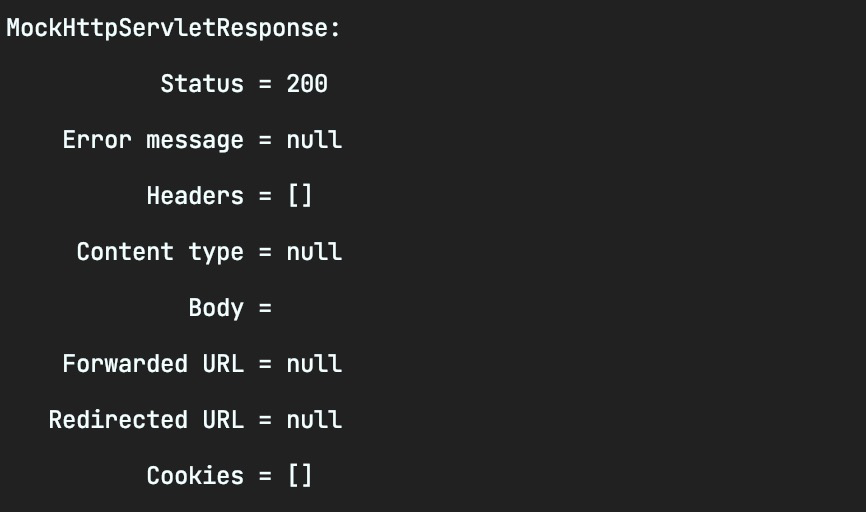Click the Status label

pyautogui.click(x=202, y=84)
